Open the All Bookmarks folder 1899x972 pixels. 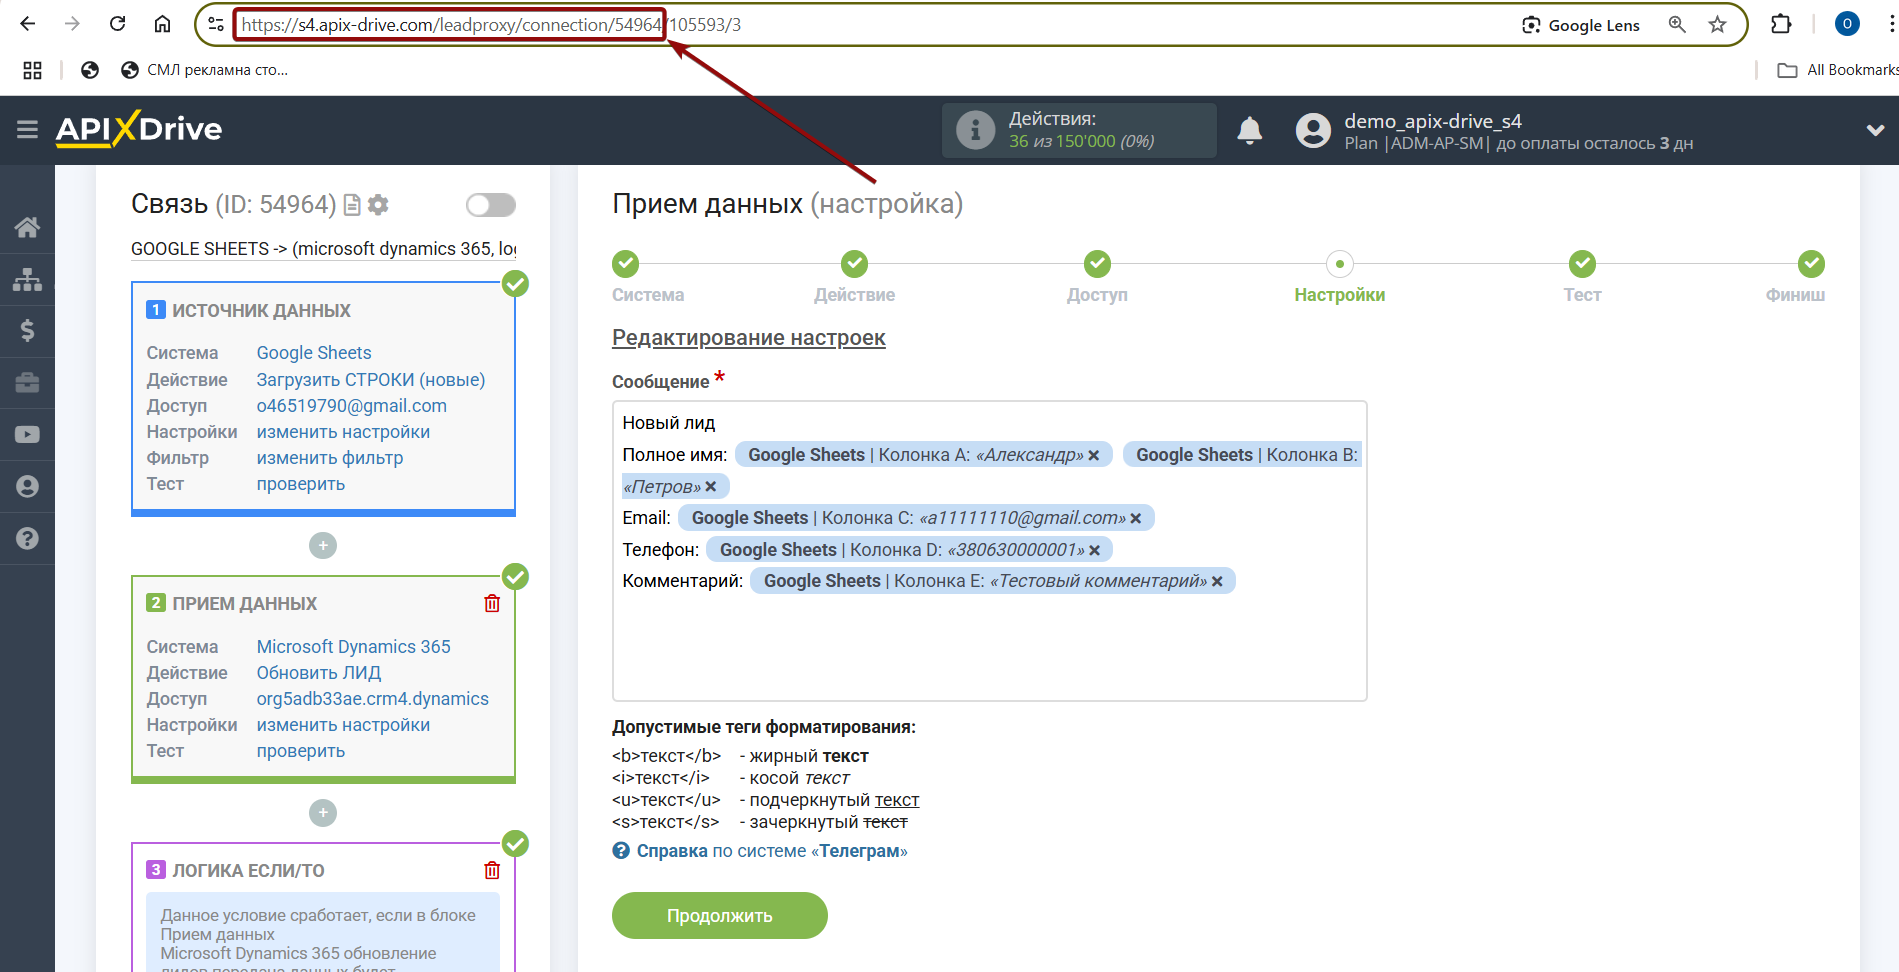click(x=1837, y=70)
